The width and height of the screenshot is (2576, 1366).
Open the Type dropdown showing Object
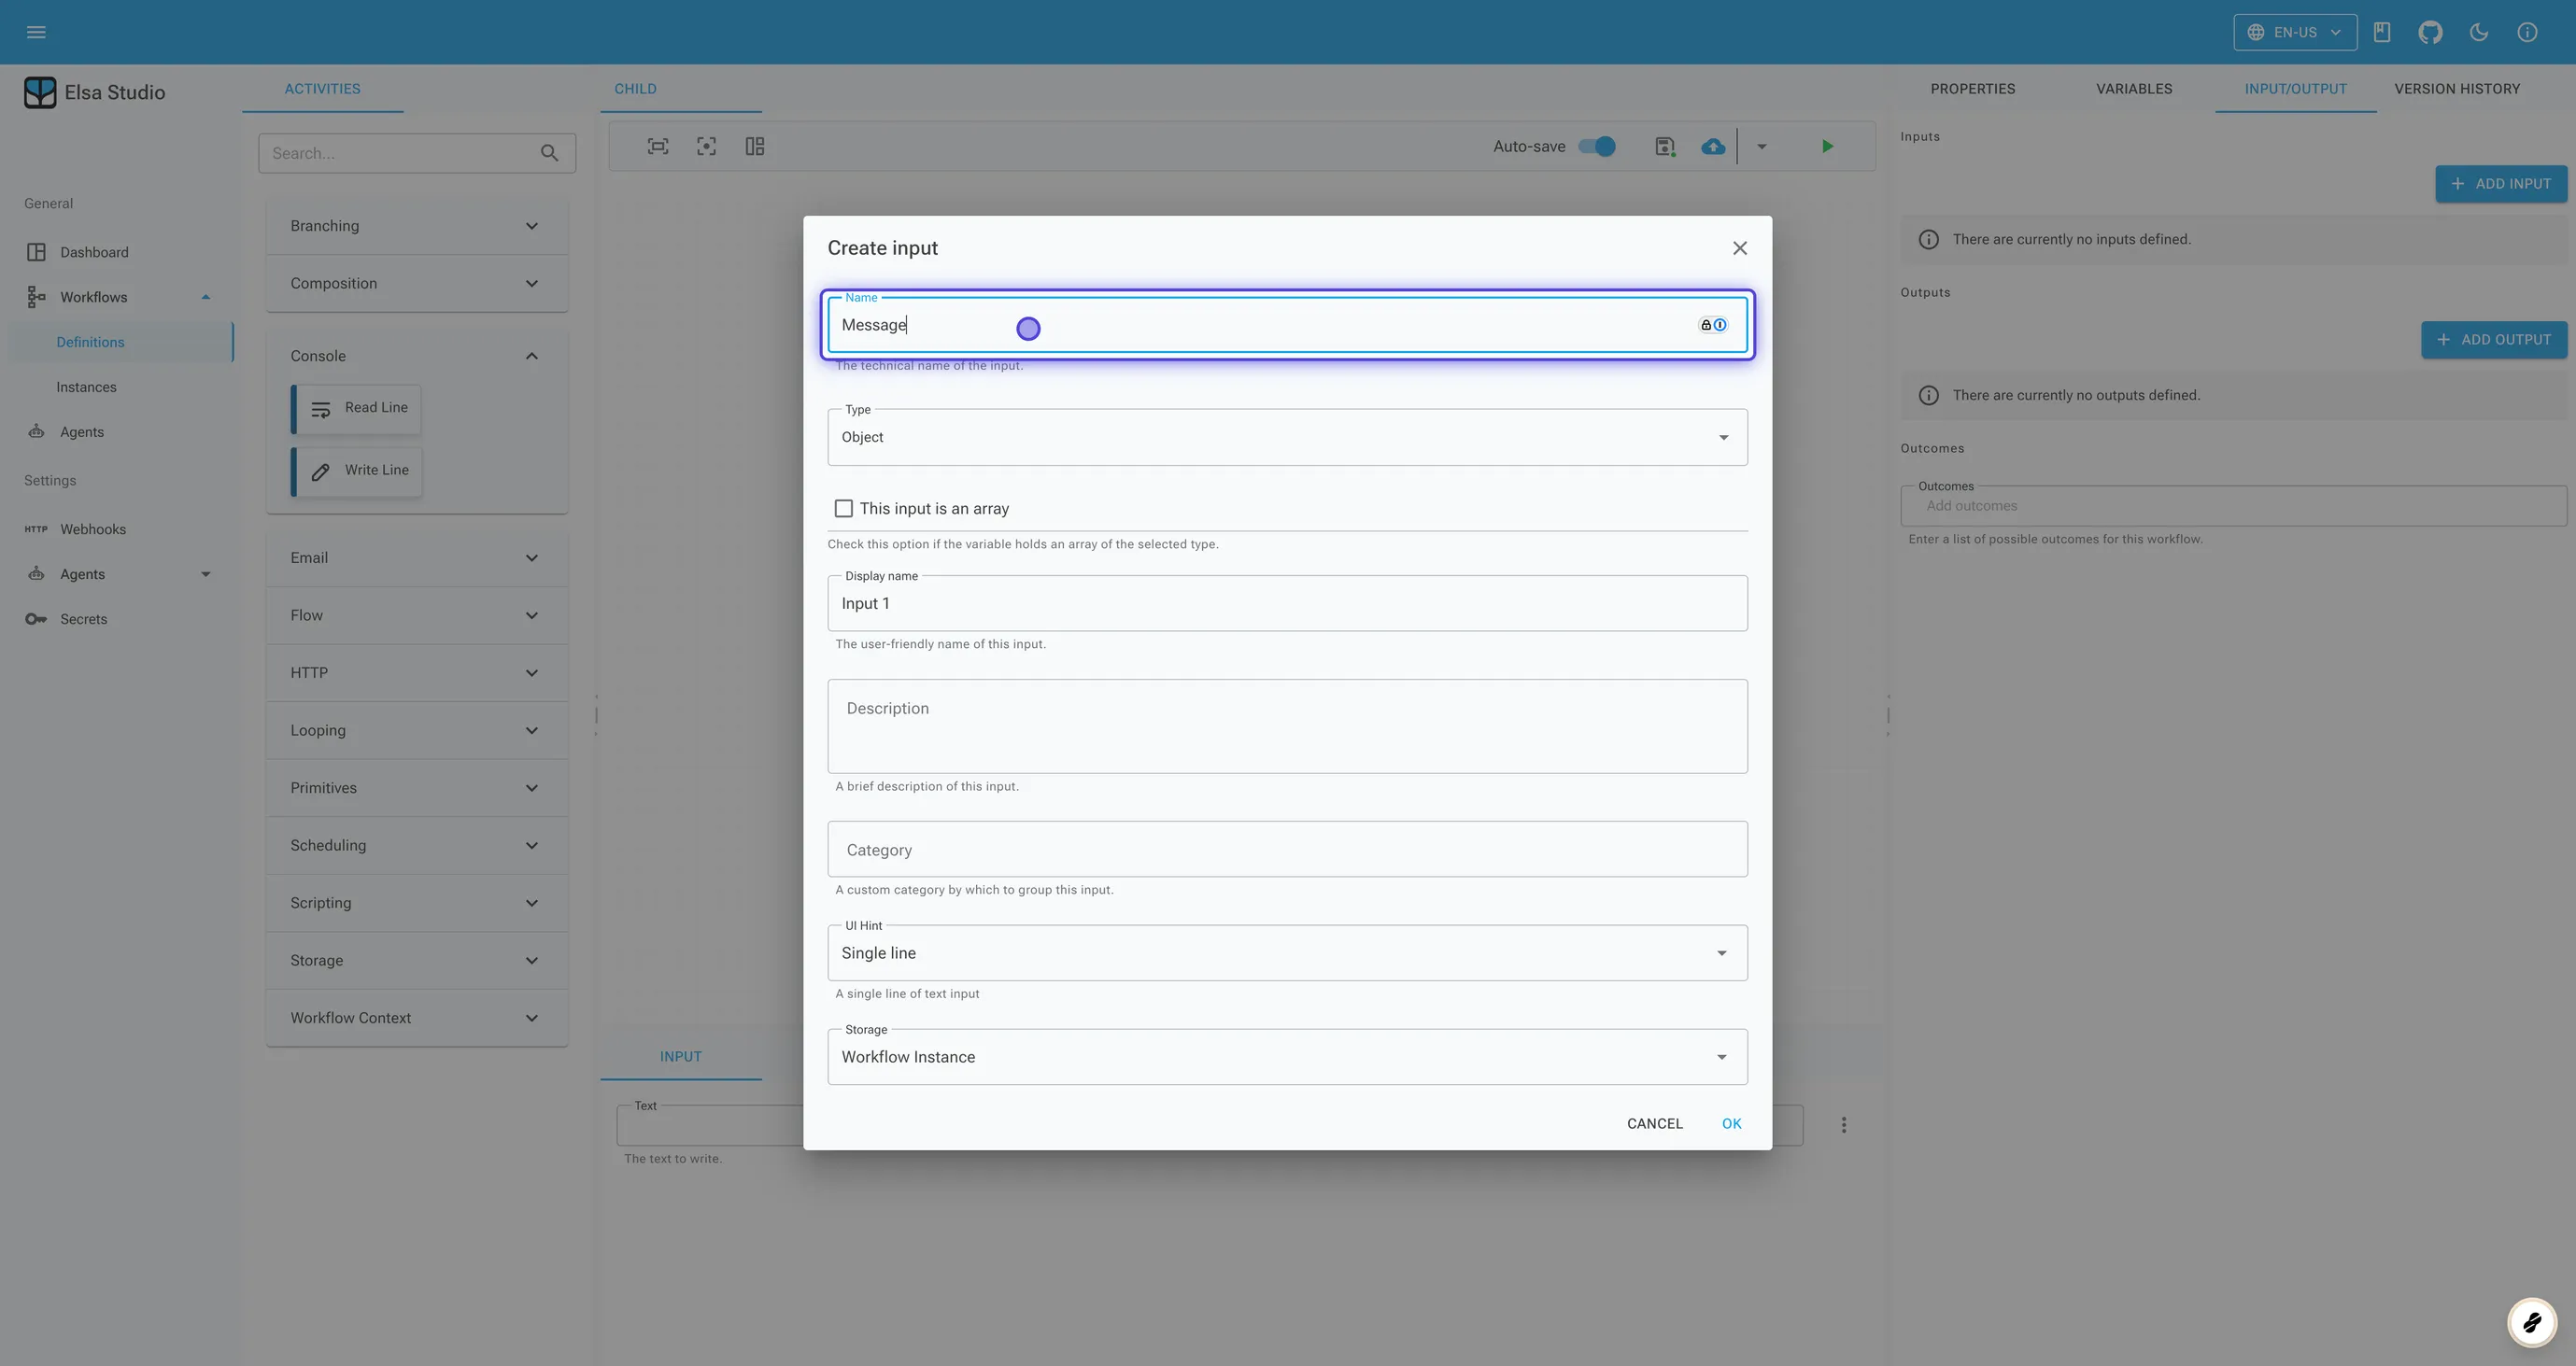(x=1287, y=437)
